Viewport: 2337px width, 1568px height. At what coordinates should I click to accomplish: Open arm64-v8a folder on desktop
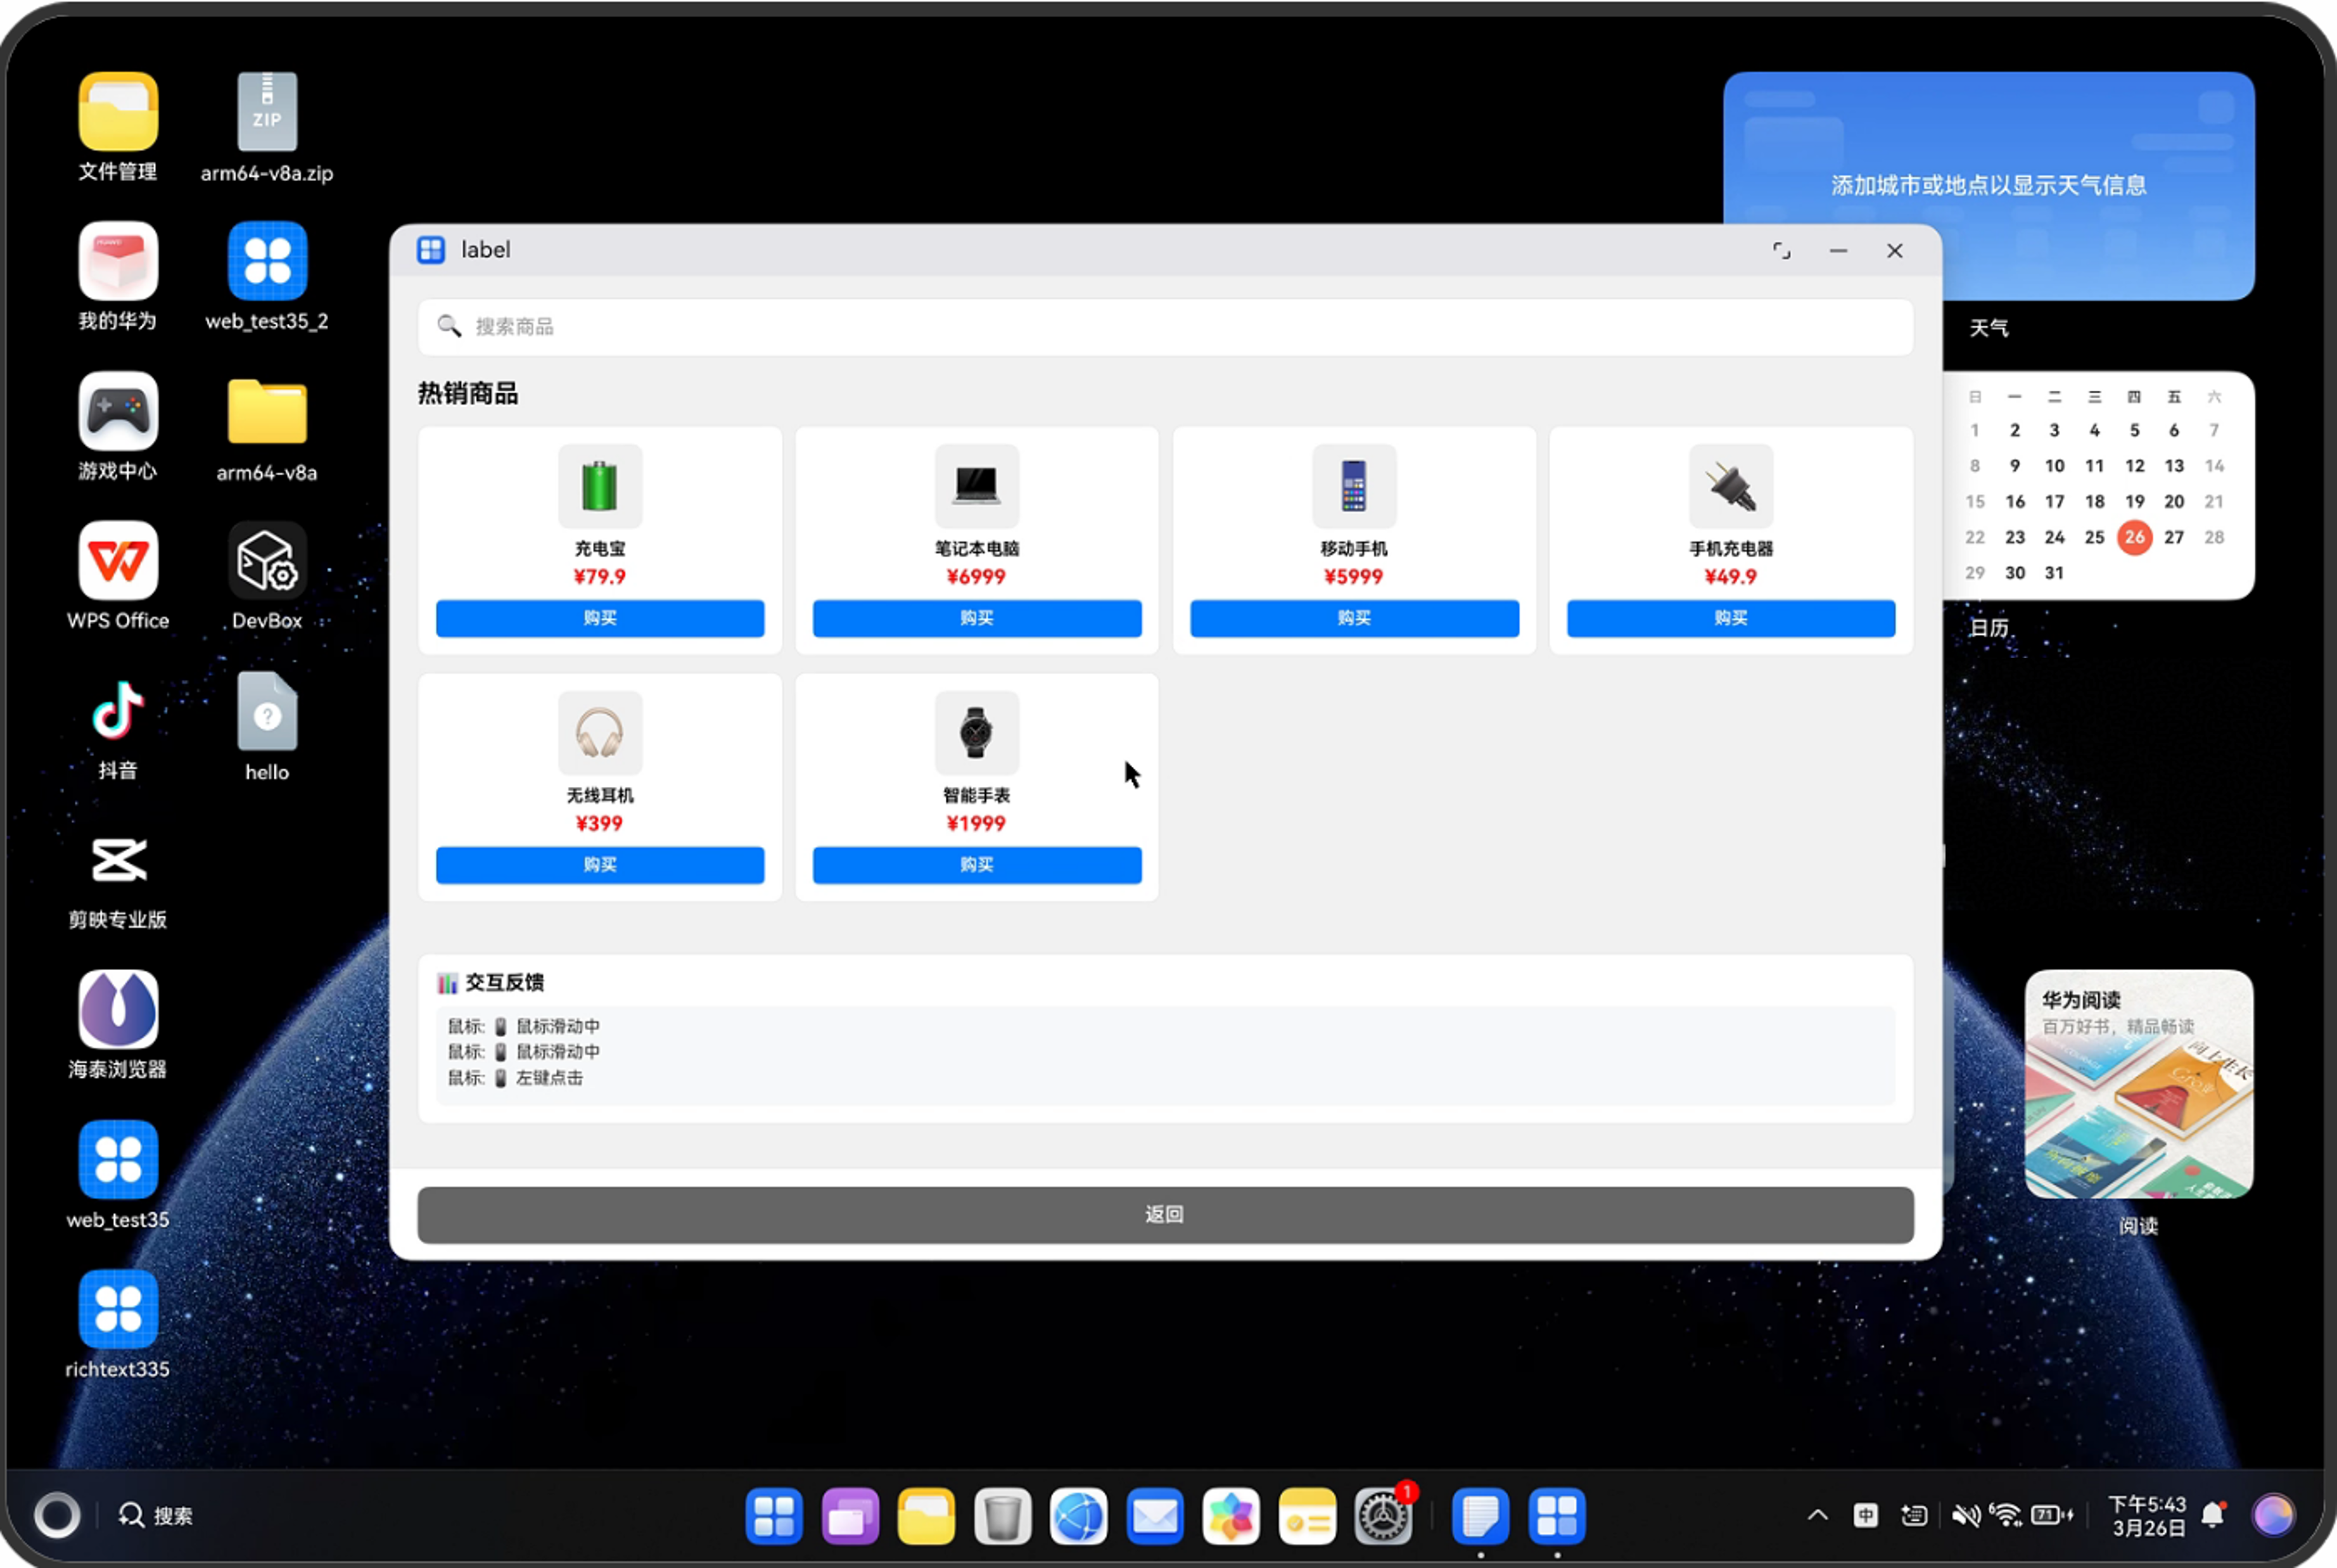[267, 430]
